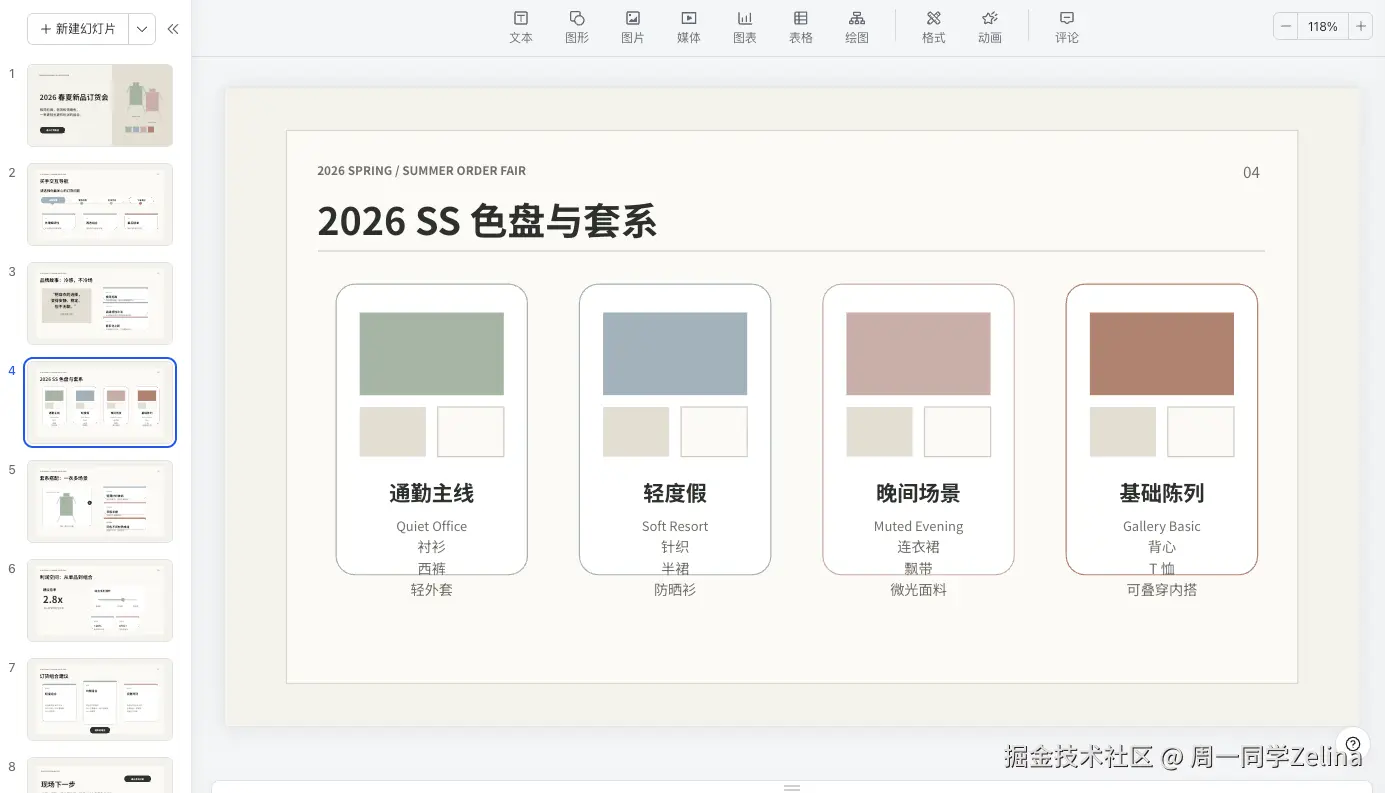The height and width of the screenshot is (793, 1385).
Task: Click the Soft Resort subtitle
Action: pos(675,526)
